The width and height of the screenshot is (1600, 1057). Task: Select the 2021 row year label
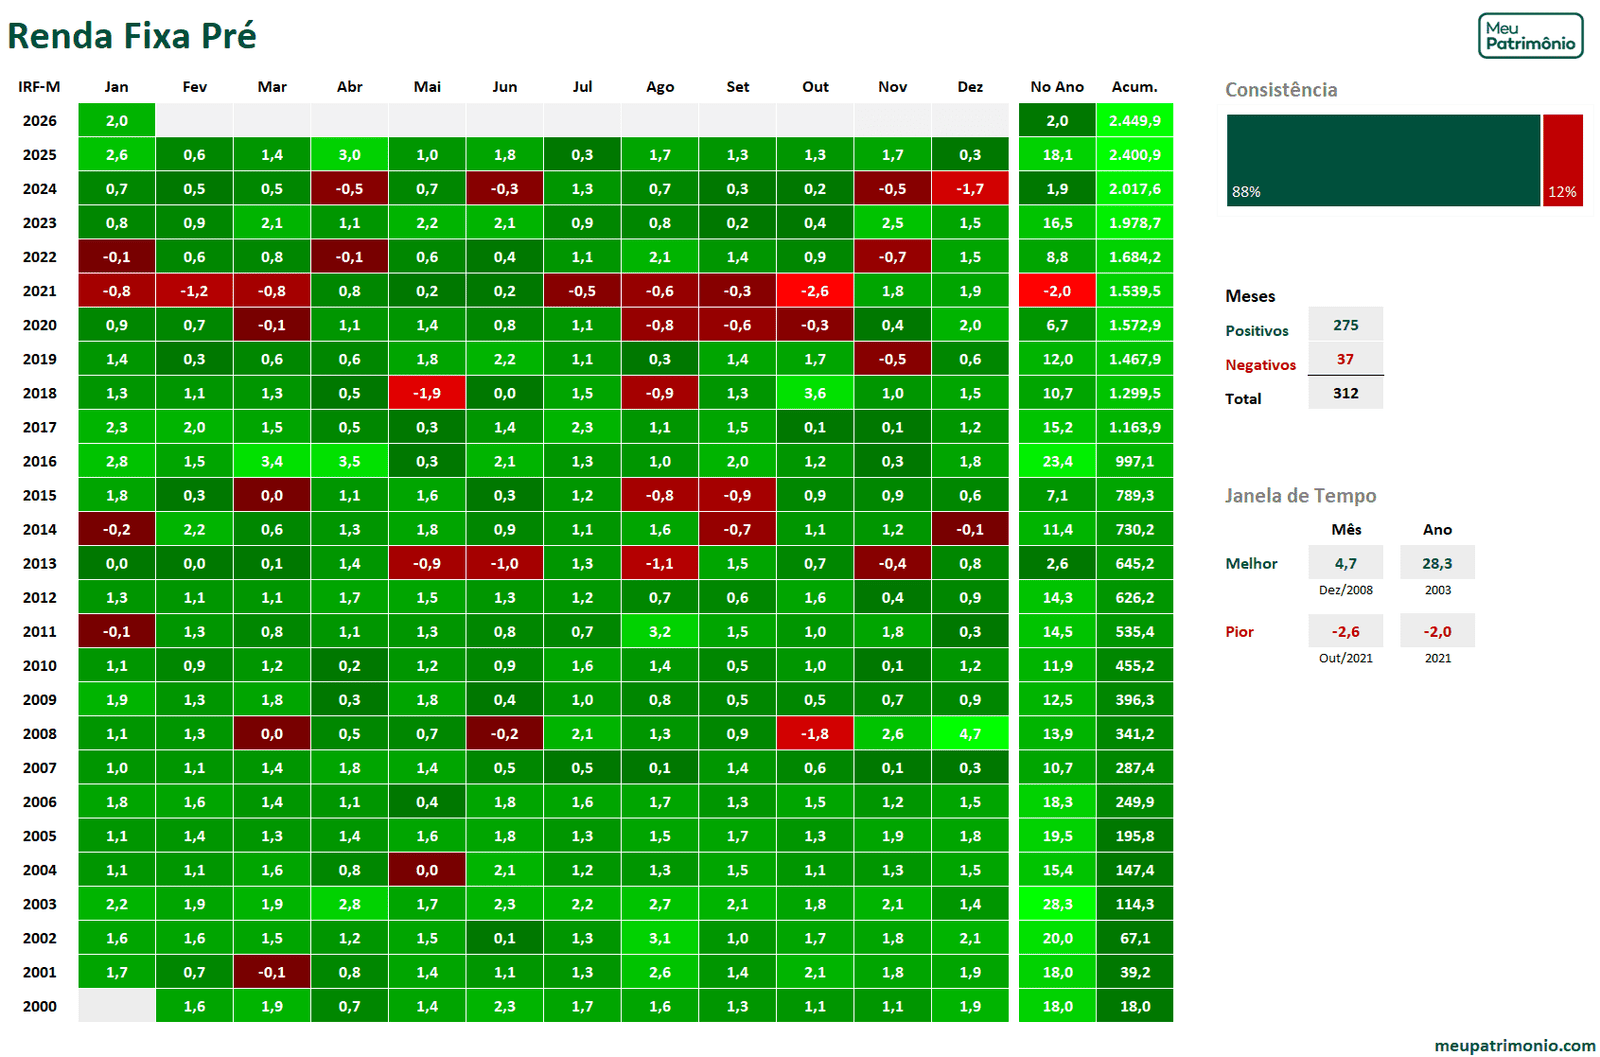pos(40,291)
